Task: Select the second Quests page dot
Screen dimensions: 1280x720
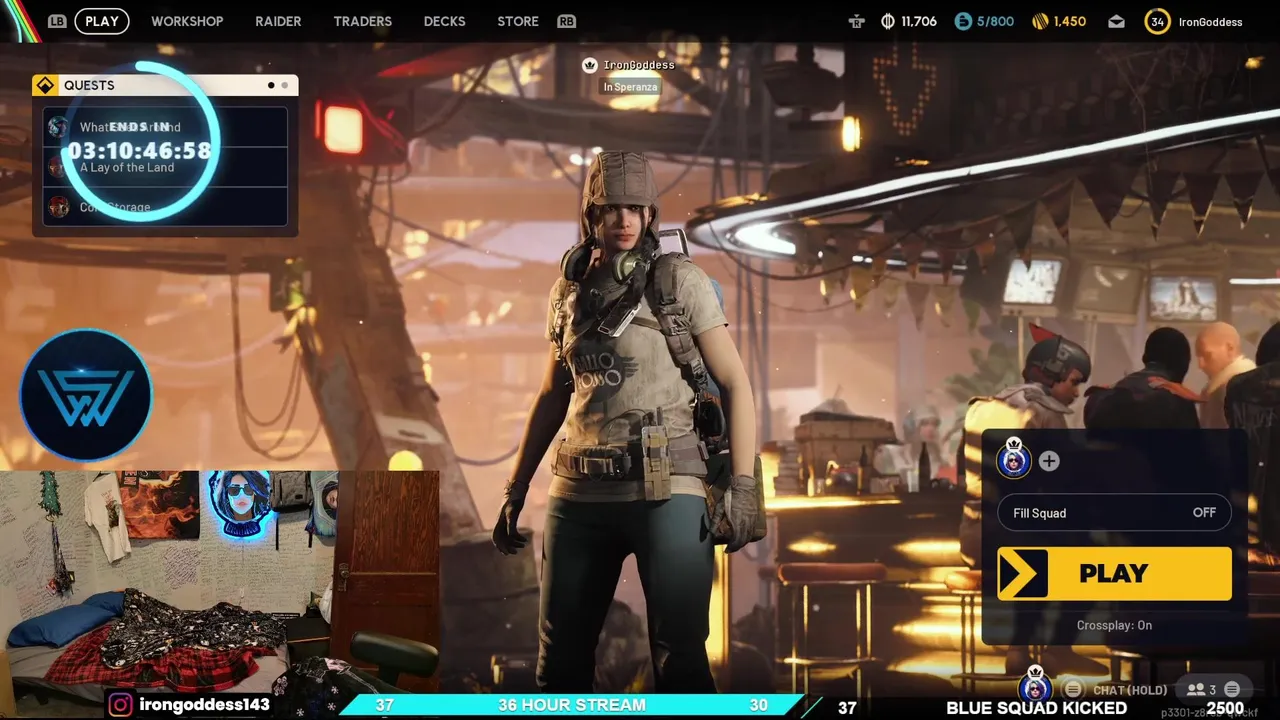Action: click(x=284, y=85)
